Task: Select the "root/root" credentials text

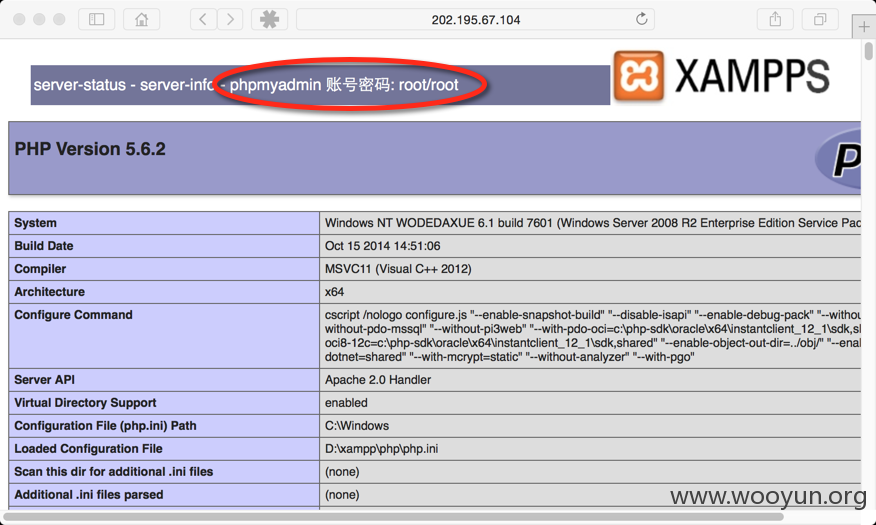Action: [429, 85]
